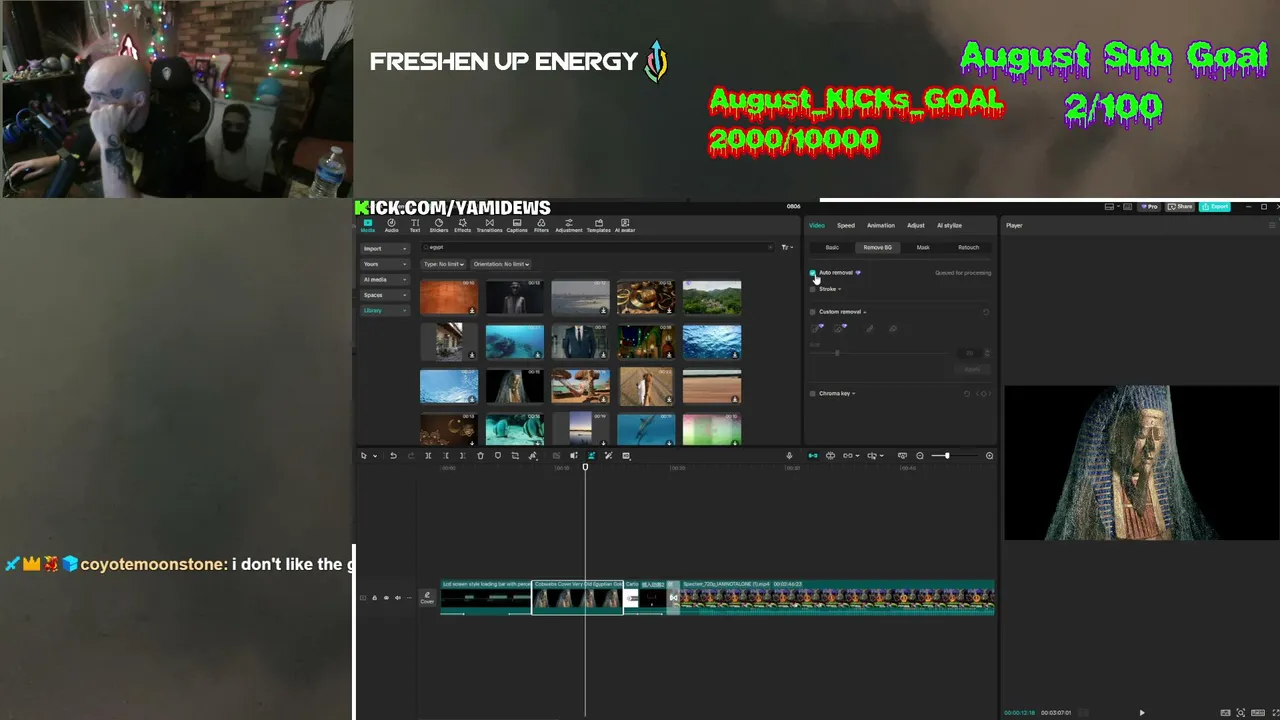Switch to the Speed tab
The width and height of the screenshot is (1280, 720).
[x=846, y=226]
